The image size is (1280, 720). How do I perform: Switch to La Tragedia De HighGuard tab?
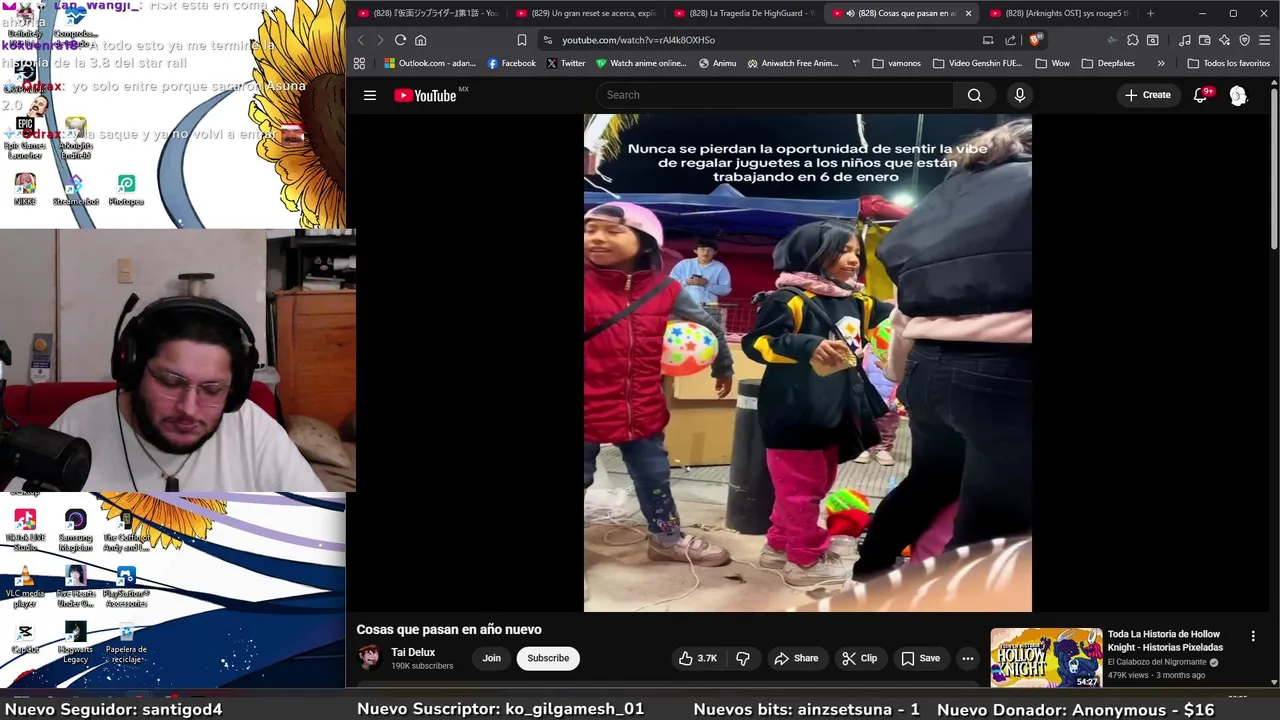click(x=743, y=13)
